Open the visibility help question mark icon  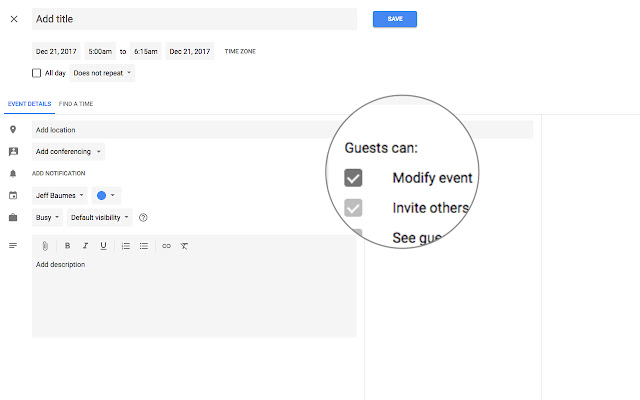tap(143, 218)
